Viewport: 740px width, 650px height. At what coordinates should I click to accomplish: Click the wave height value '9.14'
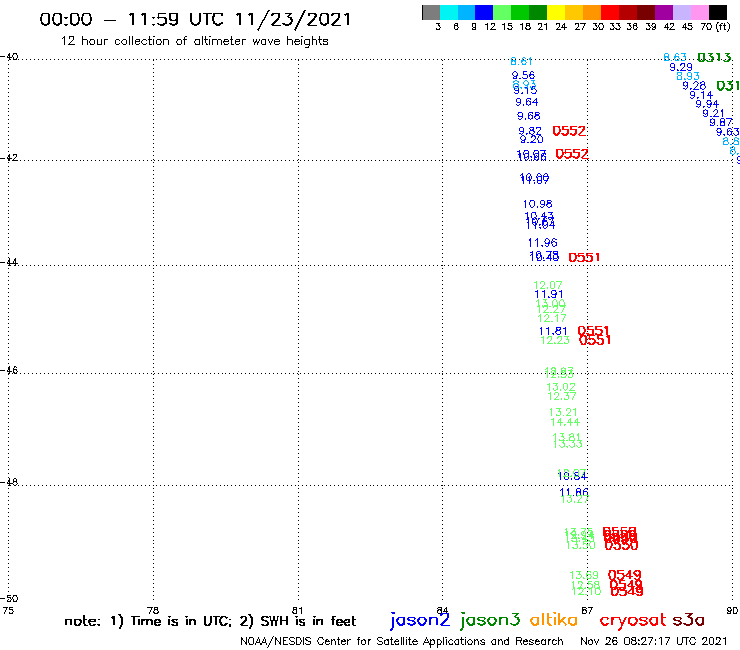pyautogui.click(x=701, y=95)
